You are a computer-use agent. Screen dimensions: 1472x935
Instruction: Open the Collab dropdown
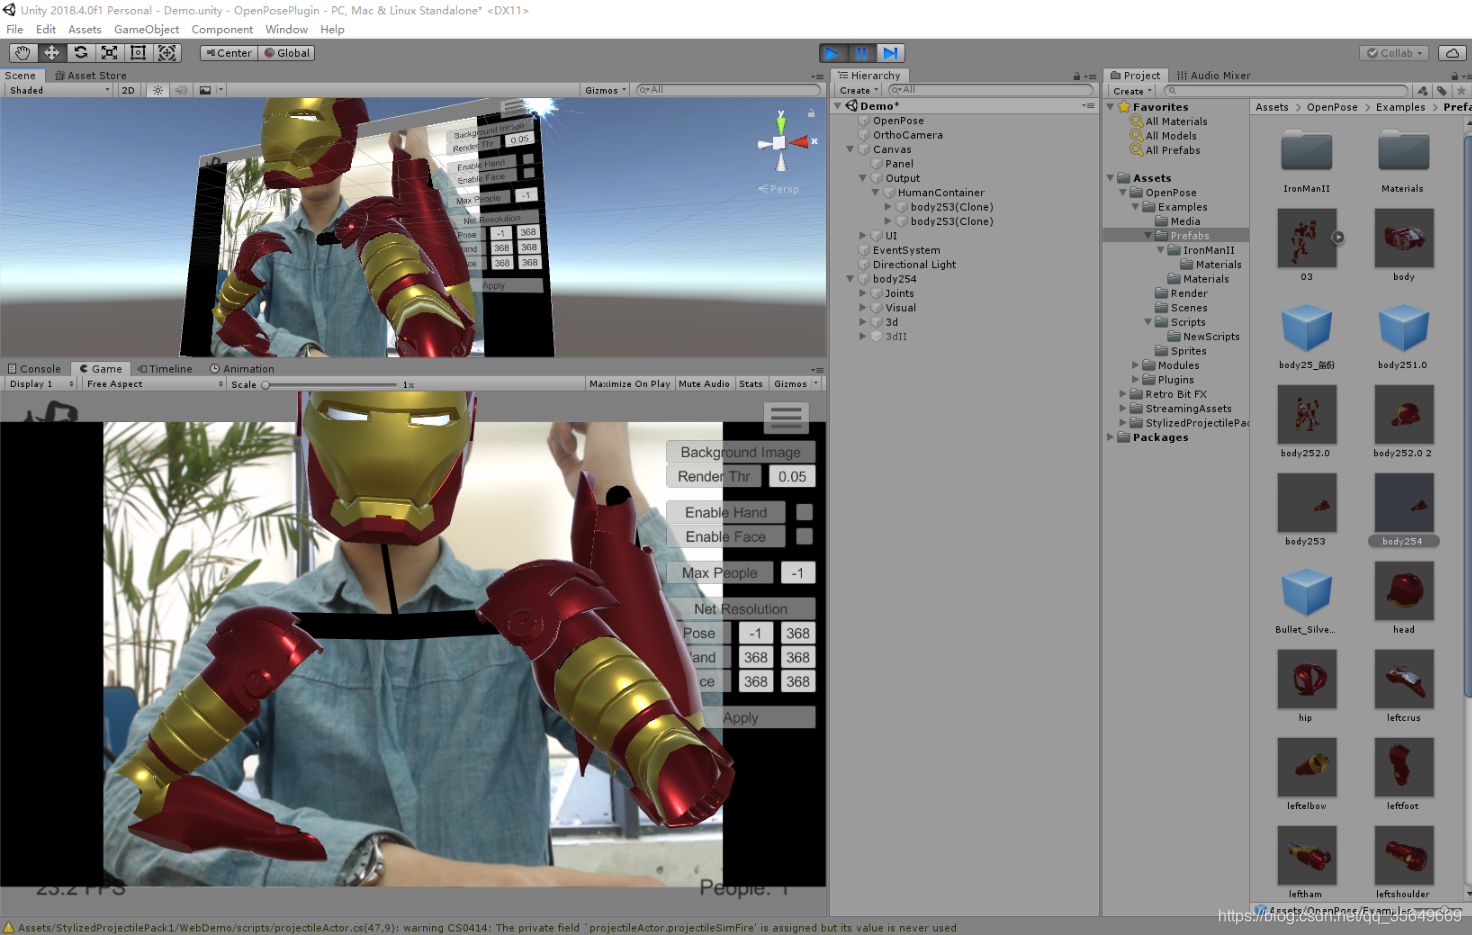pyautogui.click(x=1395, y=53)
